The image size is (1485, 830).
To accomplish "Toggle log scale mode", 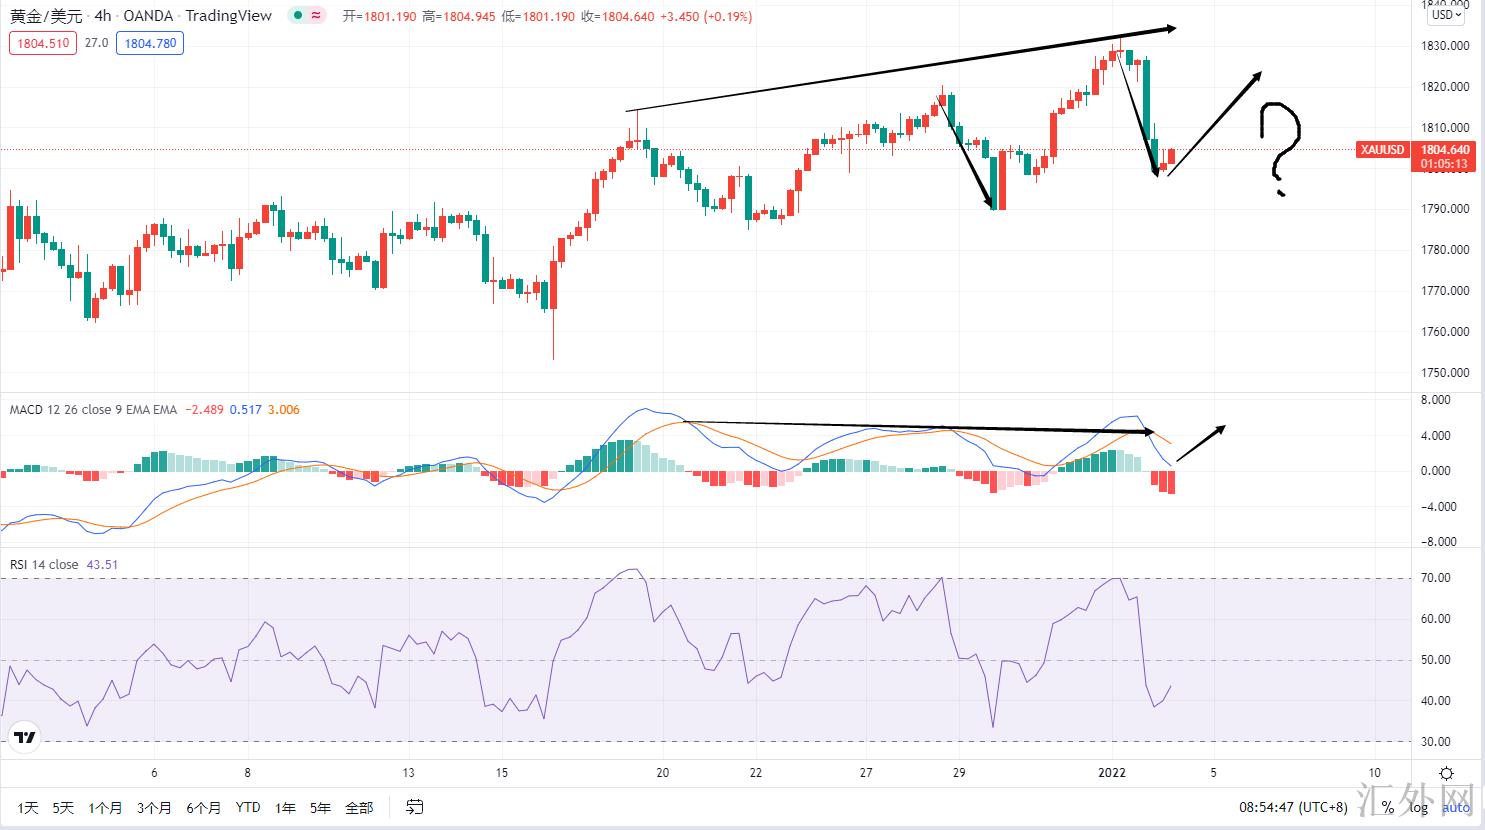I will tap(1419, 807).
